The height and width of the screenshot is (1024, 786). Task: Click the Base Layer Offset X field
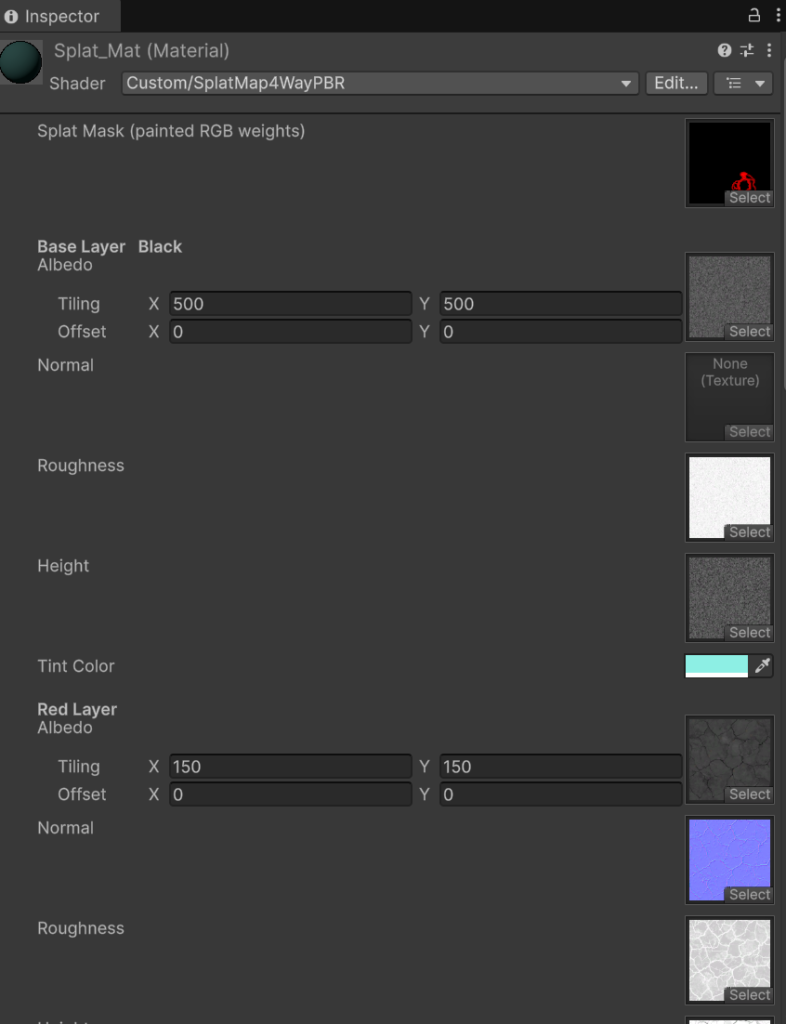(291, 332)
